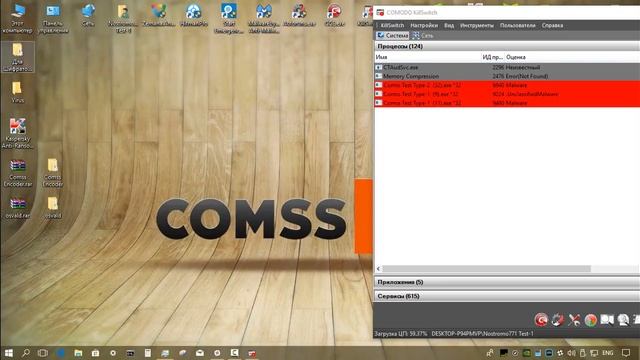Select the UnclassifiedMalware process row
This screenshot has height=360, width=640.
click(507, 94)
